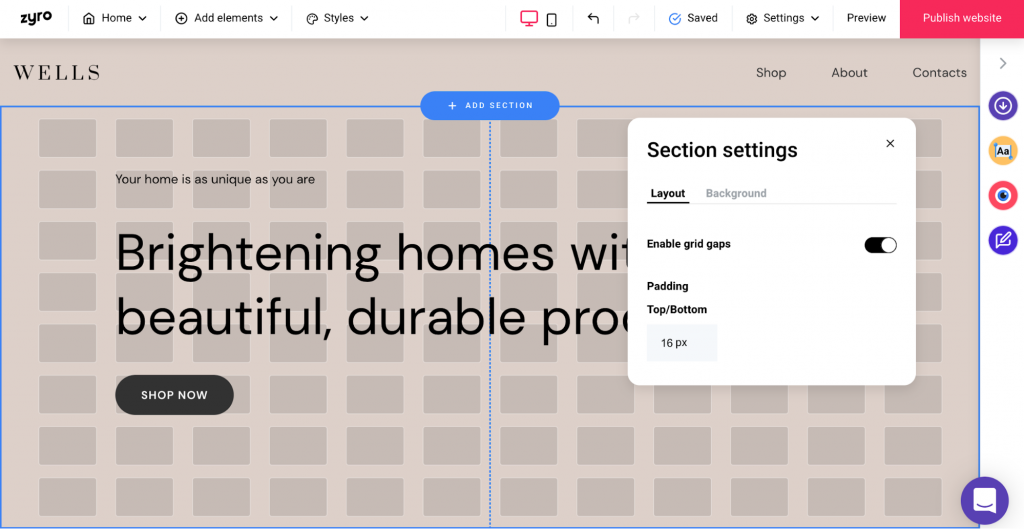Click the Saved status indicator
The image size is (1024, 529).
pyautogui.click(x=694, y=18)
